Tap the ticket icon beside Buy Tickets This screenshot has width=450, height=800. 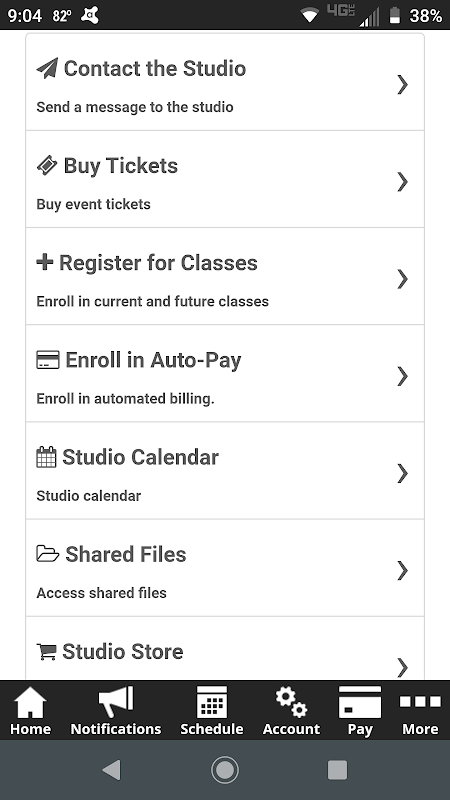click(47, 166)
